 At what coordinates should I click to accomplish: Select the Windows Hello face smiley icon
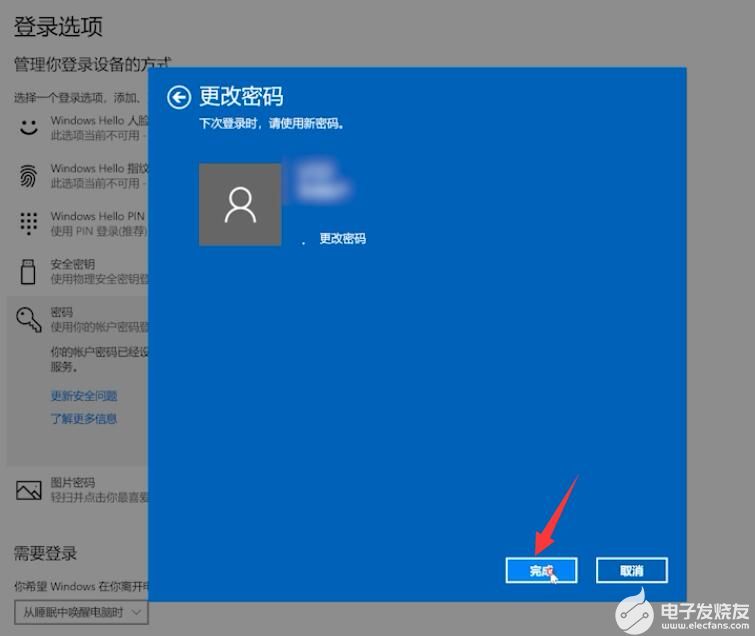[x=28, y=127]
